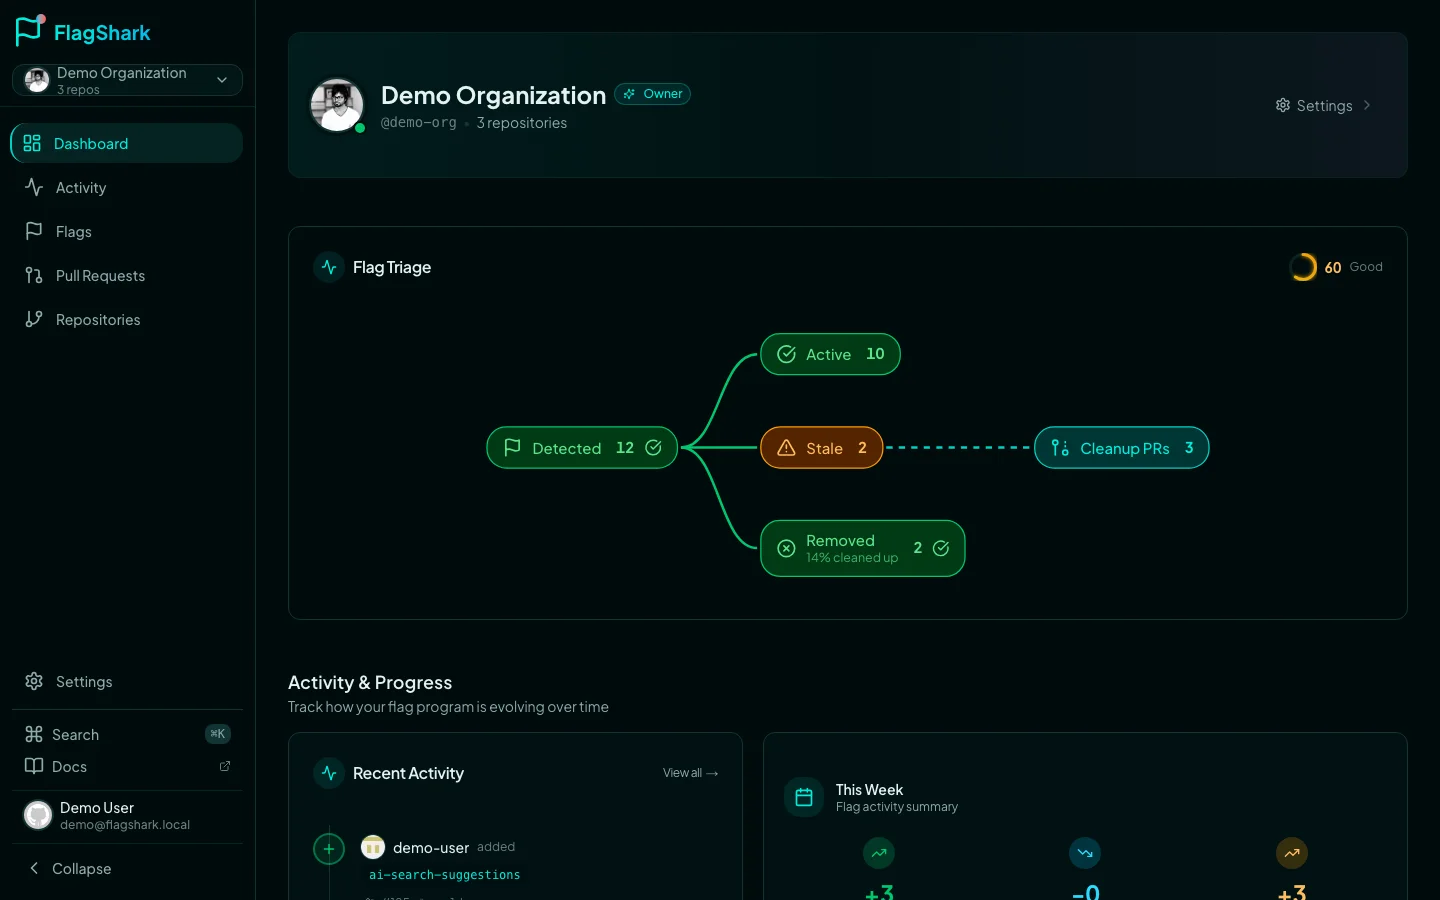Open Settings from the organization header
The image size is (1440, 900).
[1323, 106]
